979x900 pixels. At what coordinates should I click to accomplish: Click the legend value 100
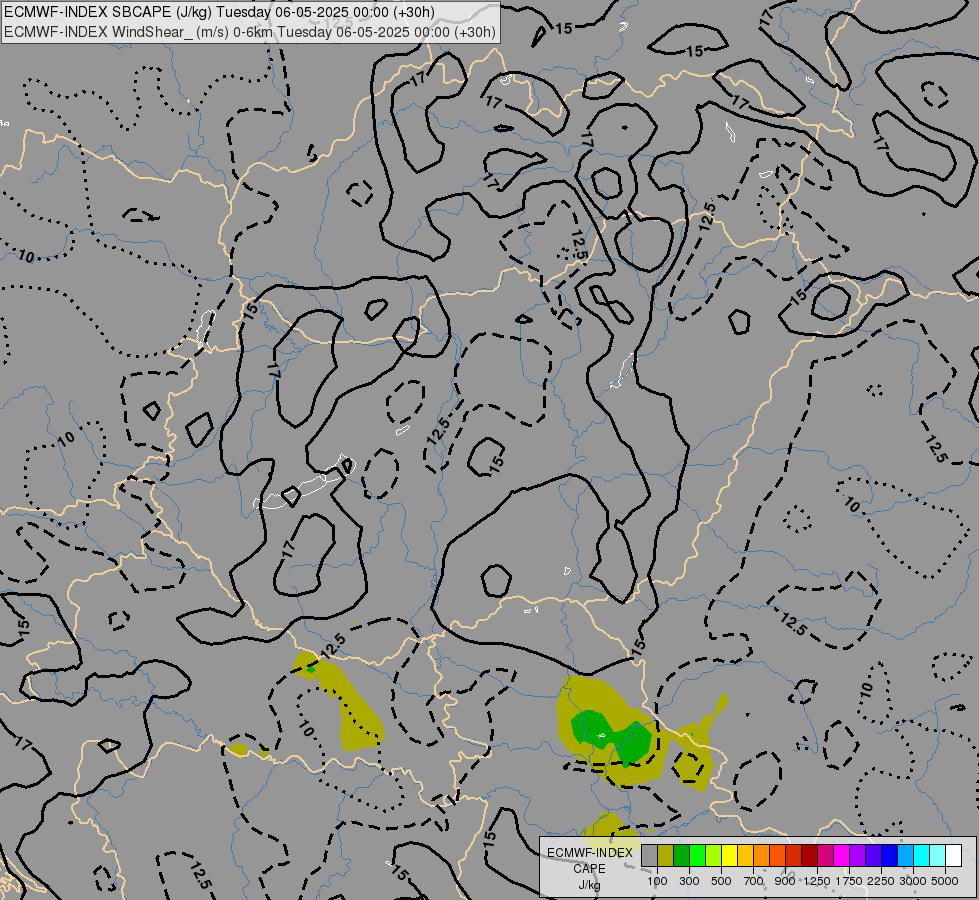[x=657, y=881]
